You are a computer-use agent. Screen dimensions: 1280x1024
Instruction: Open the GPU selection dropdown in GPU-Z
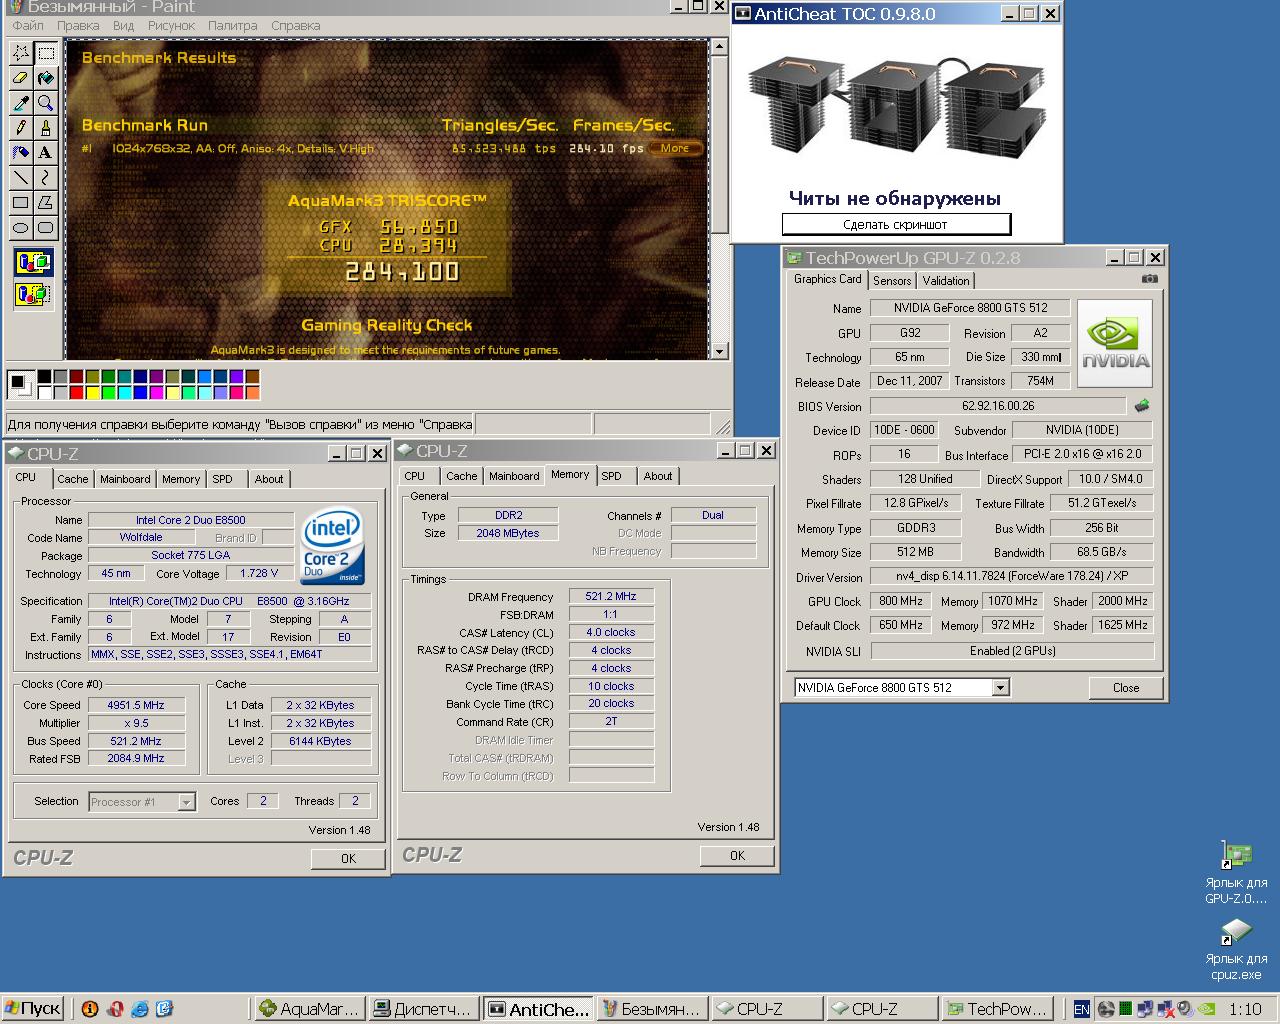(x=1000, y=688)
